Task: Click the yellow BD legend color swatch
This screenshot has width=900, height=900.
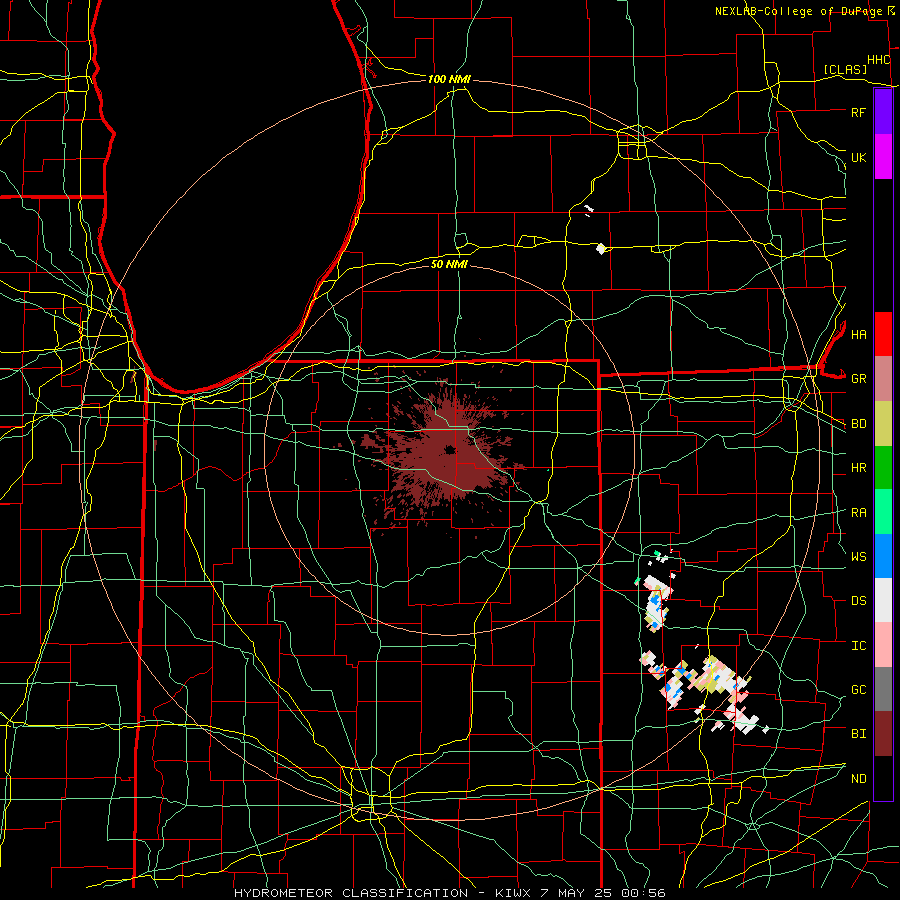Action: click(883, 424)
